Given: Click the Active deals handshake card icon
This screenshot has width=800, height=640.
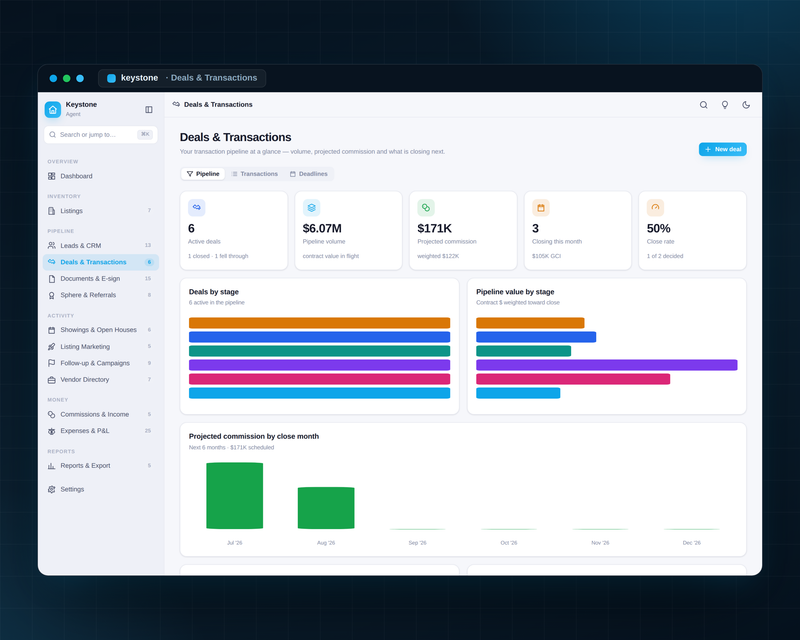Looking at the screenshot, I should tap(196, 208).
